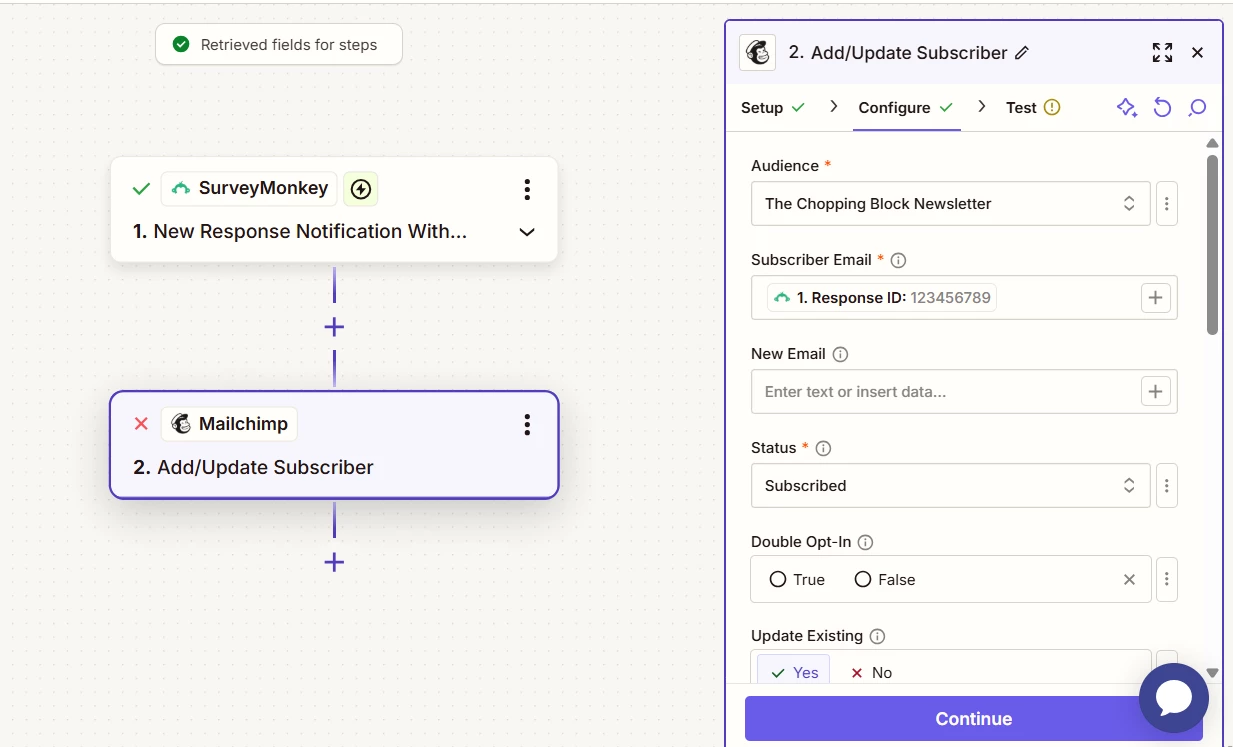The image size is (1233, 747).
Task: Click the Retrieved fields for steps notification
Action: (x=279, y=45)
